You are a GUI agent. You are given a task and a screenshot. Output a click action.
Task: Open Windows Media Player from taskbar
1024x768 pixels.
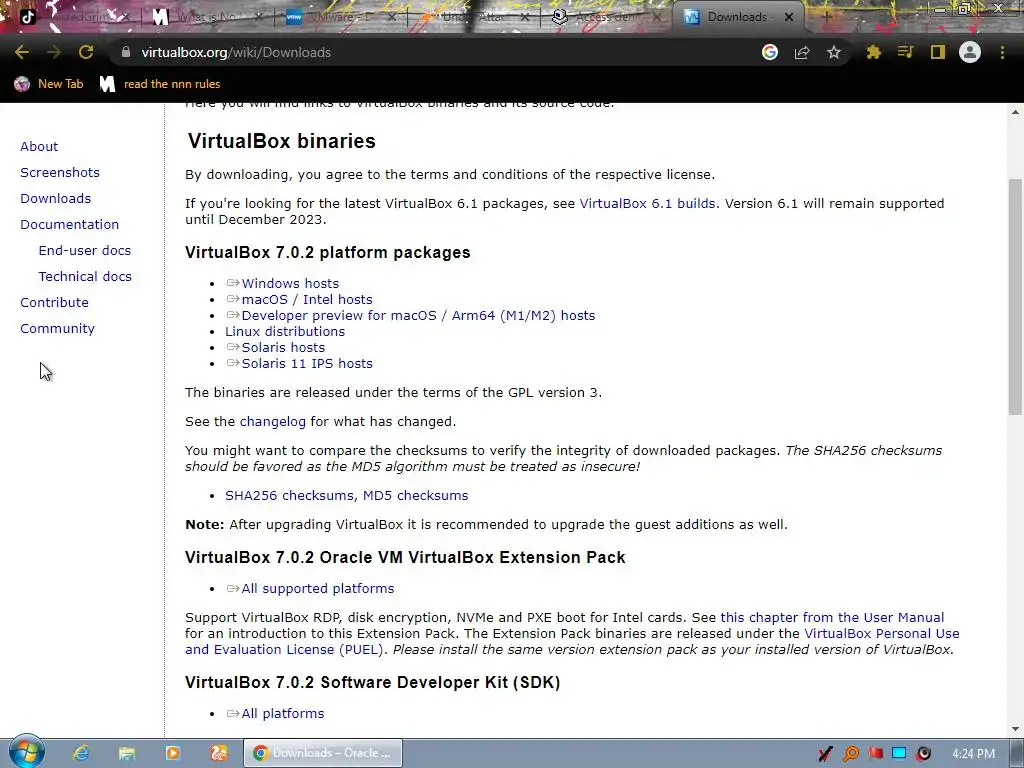point(172,753)
